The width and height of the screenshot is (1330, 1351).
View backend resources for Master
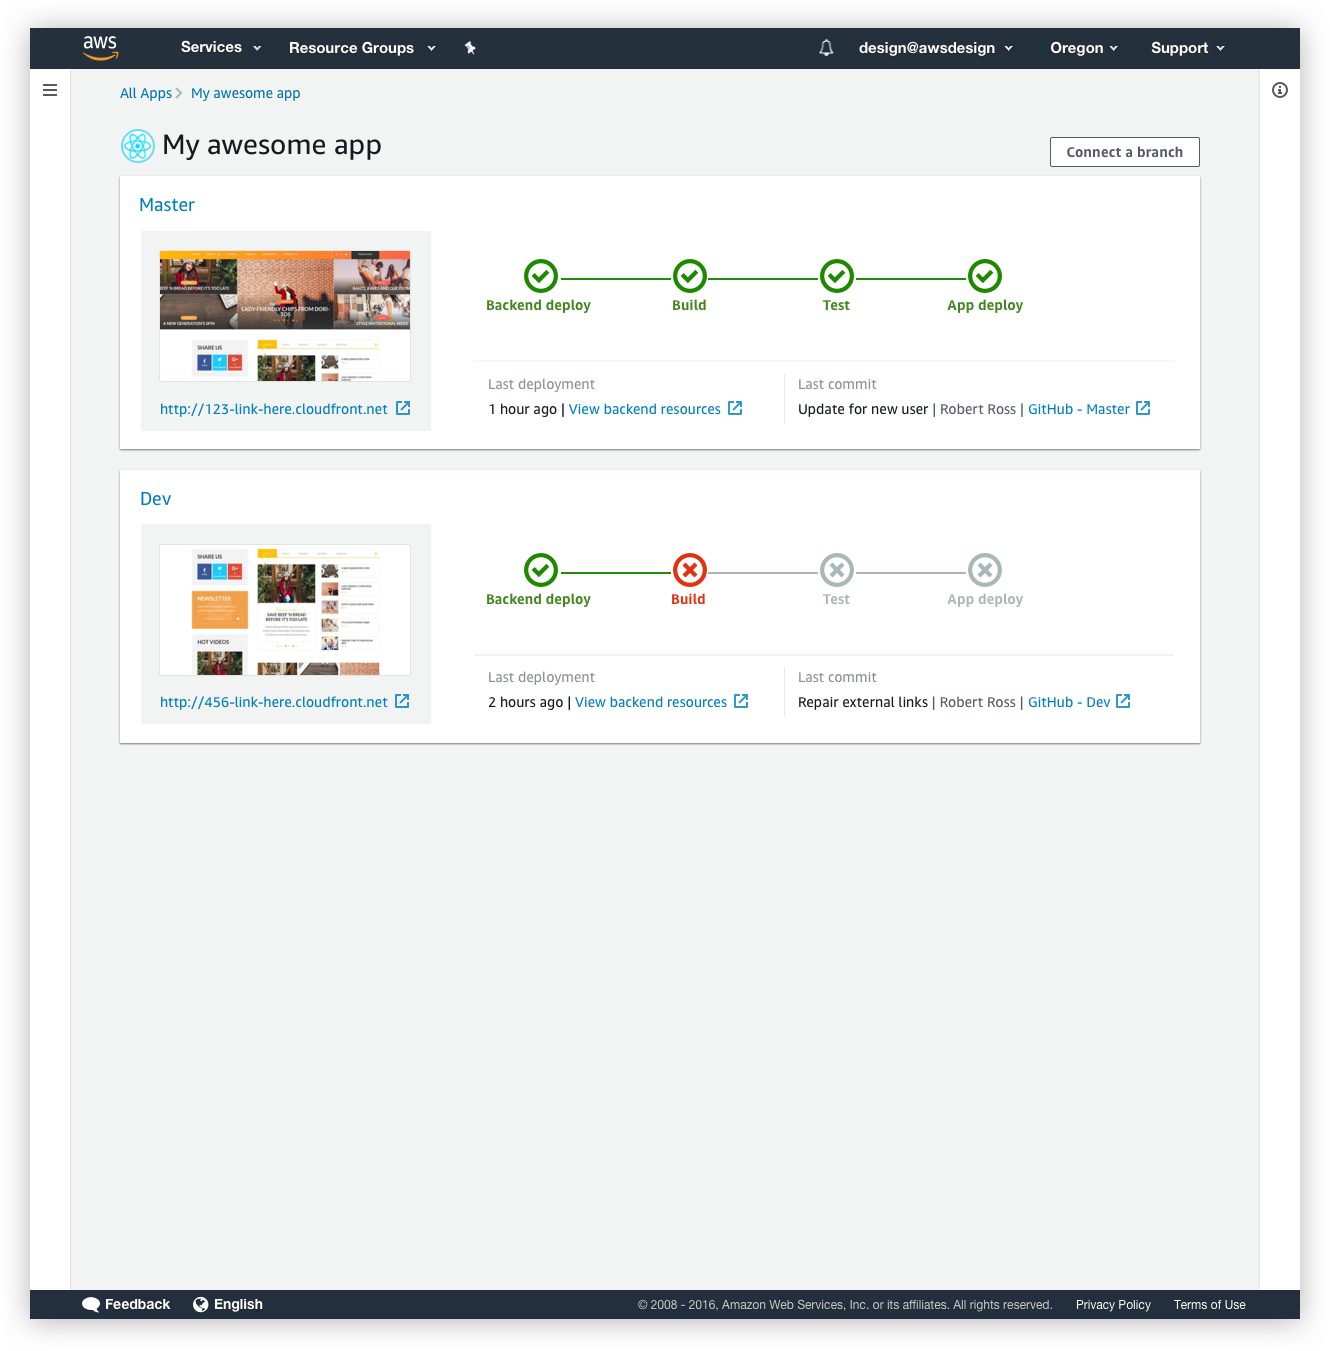coord(645,409)
